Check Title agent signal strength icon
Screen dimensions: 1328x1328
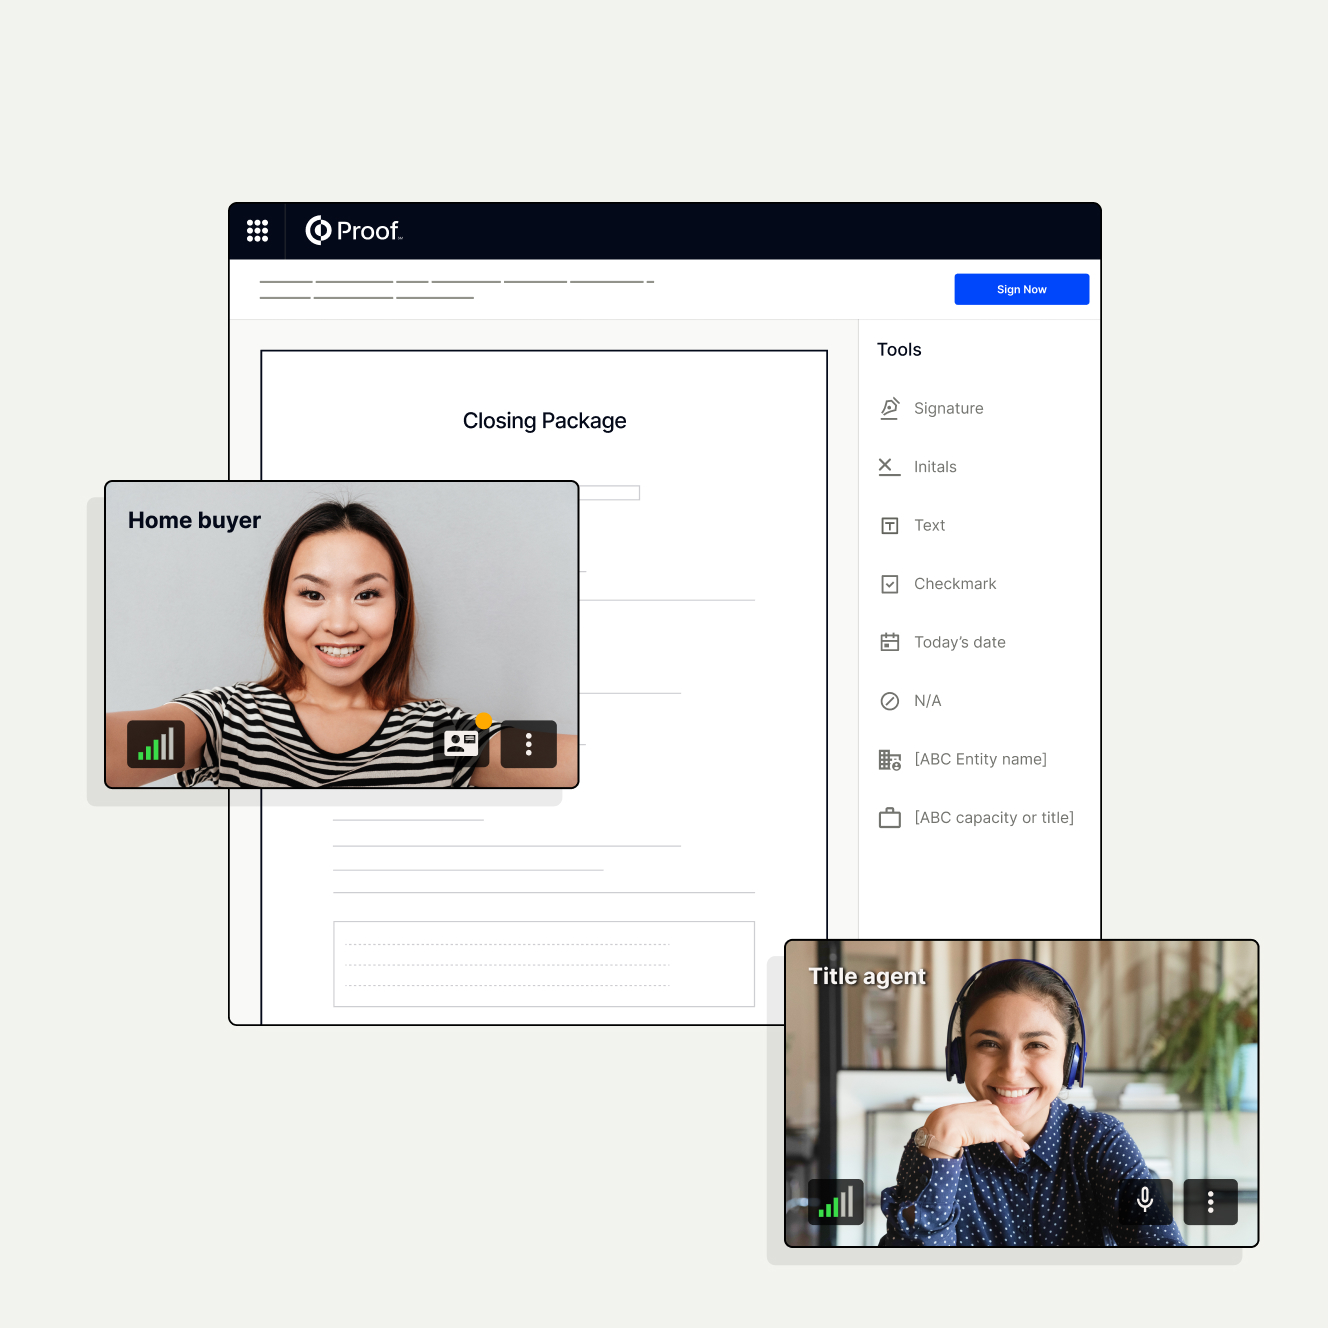836,1202
